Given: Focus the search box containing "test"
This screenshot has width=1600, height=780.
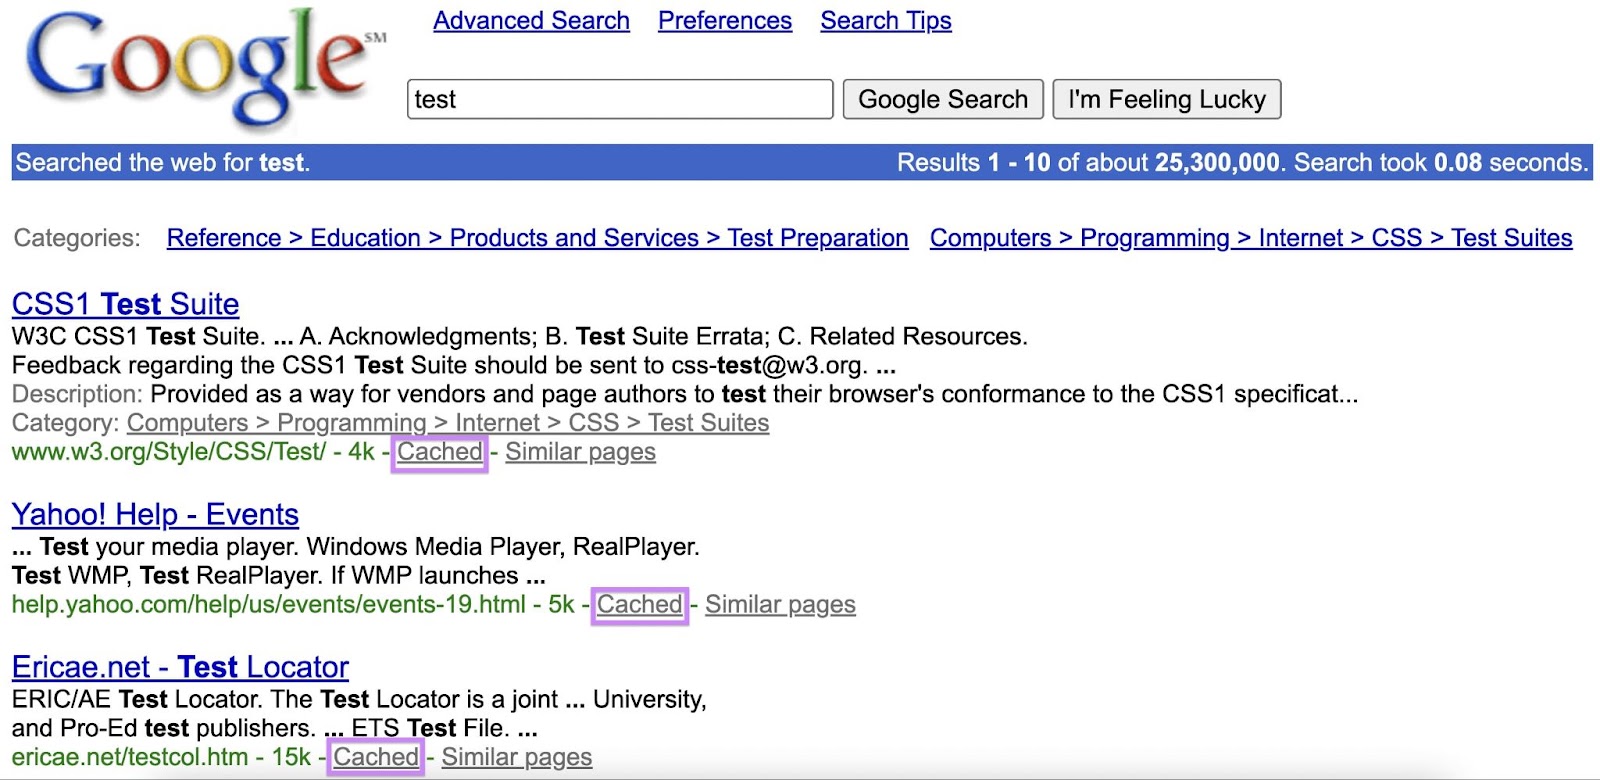Looking at the screenshot, I should click(620, 99).
